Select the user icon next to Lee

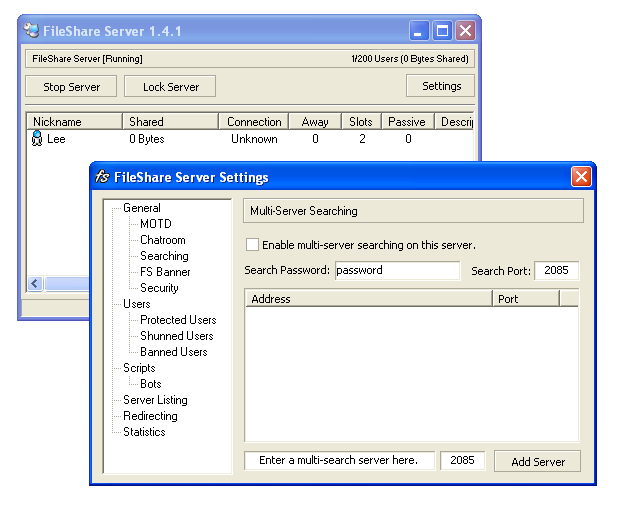(x=37, y=139)
